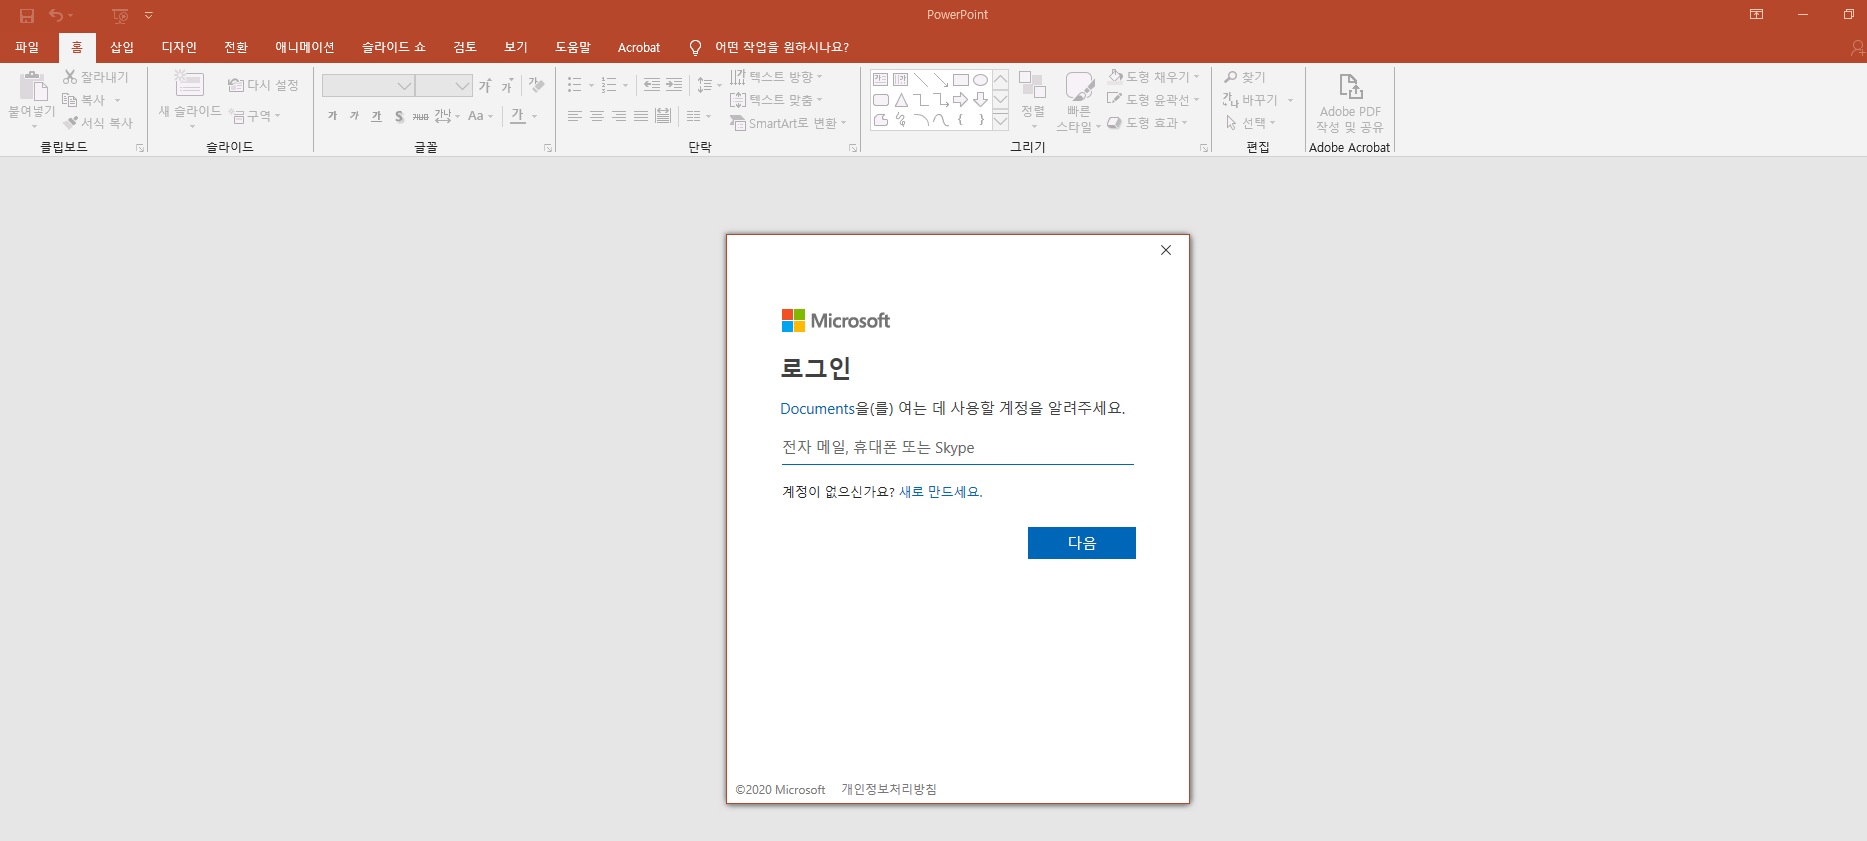Image resolution: width=1867 pixels, height=841 pixels.
Task: Open the font size dropdown
Action: [462, 86]
